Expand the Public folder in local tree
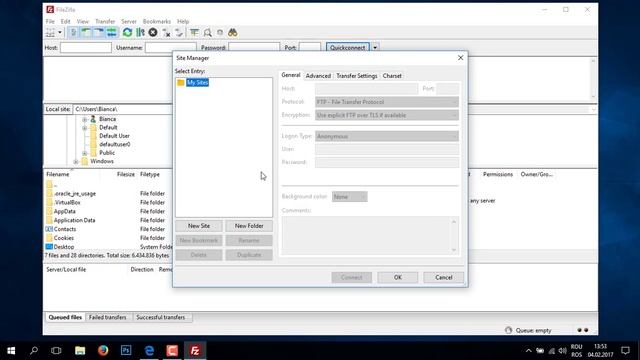Image resolution: width=640 pixels, height=360 pixels. 84,153
